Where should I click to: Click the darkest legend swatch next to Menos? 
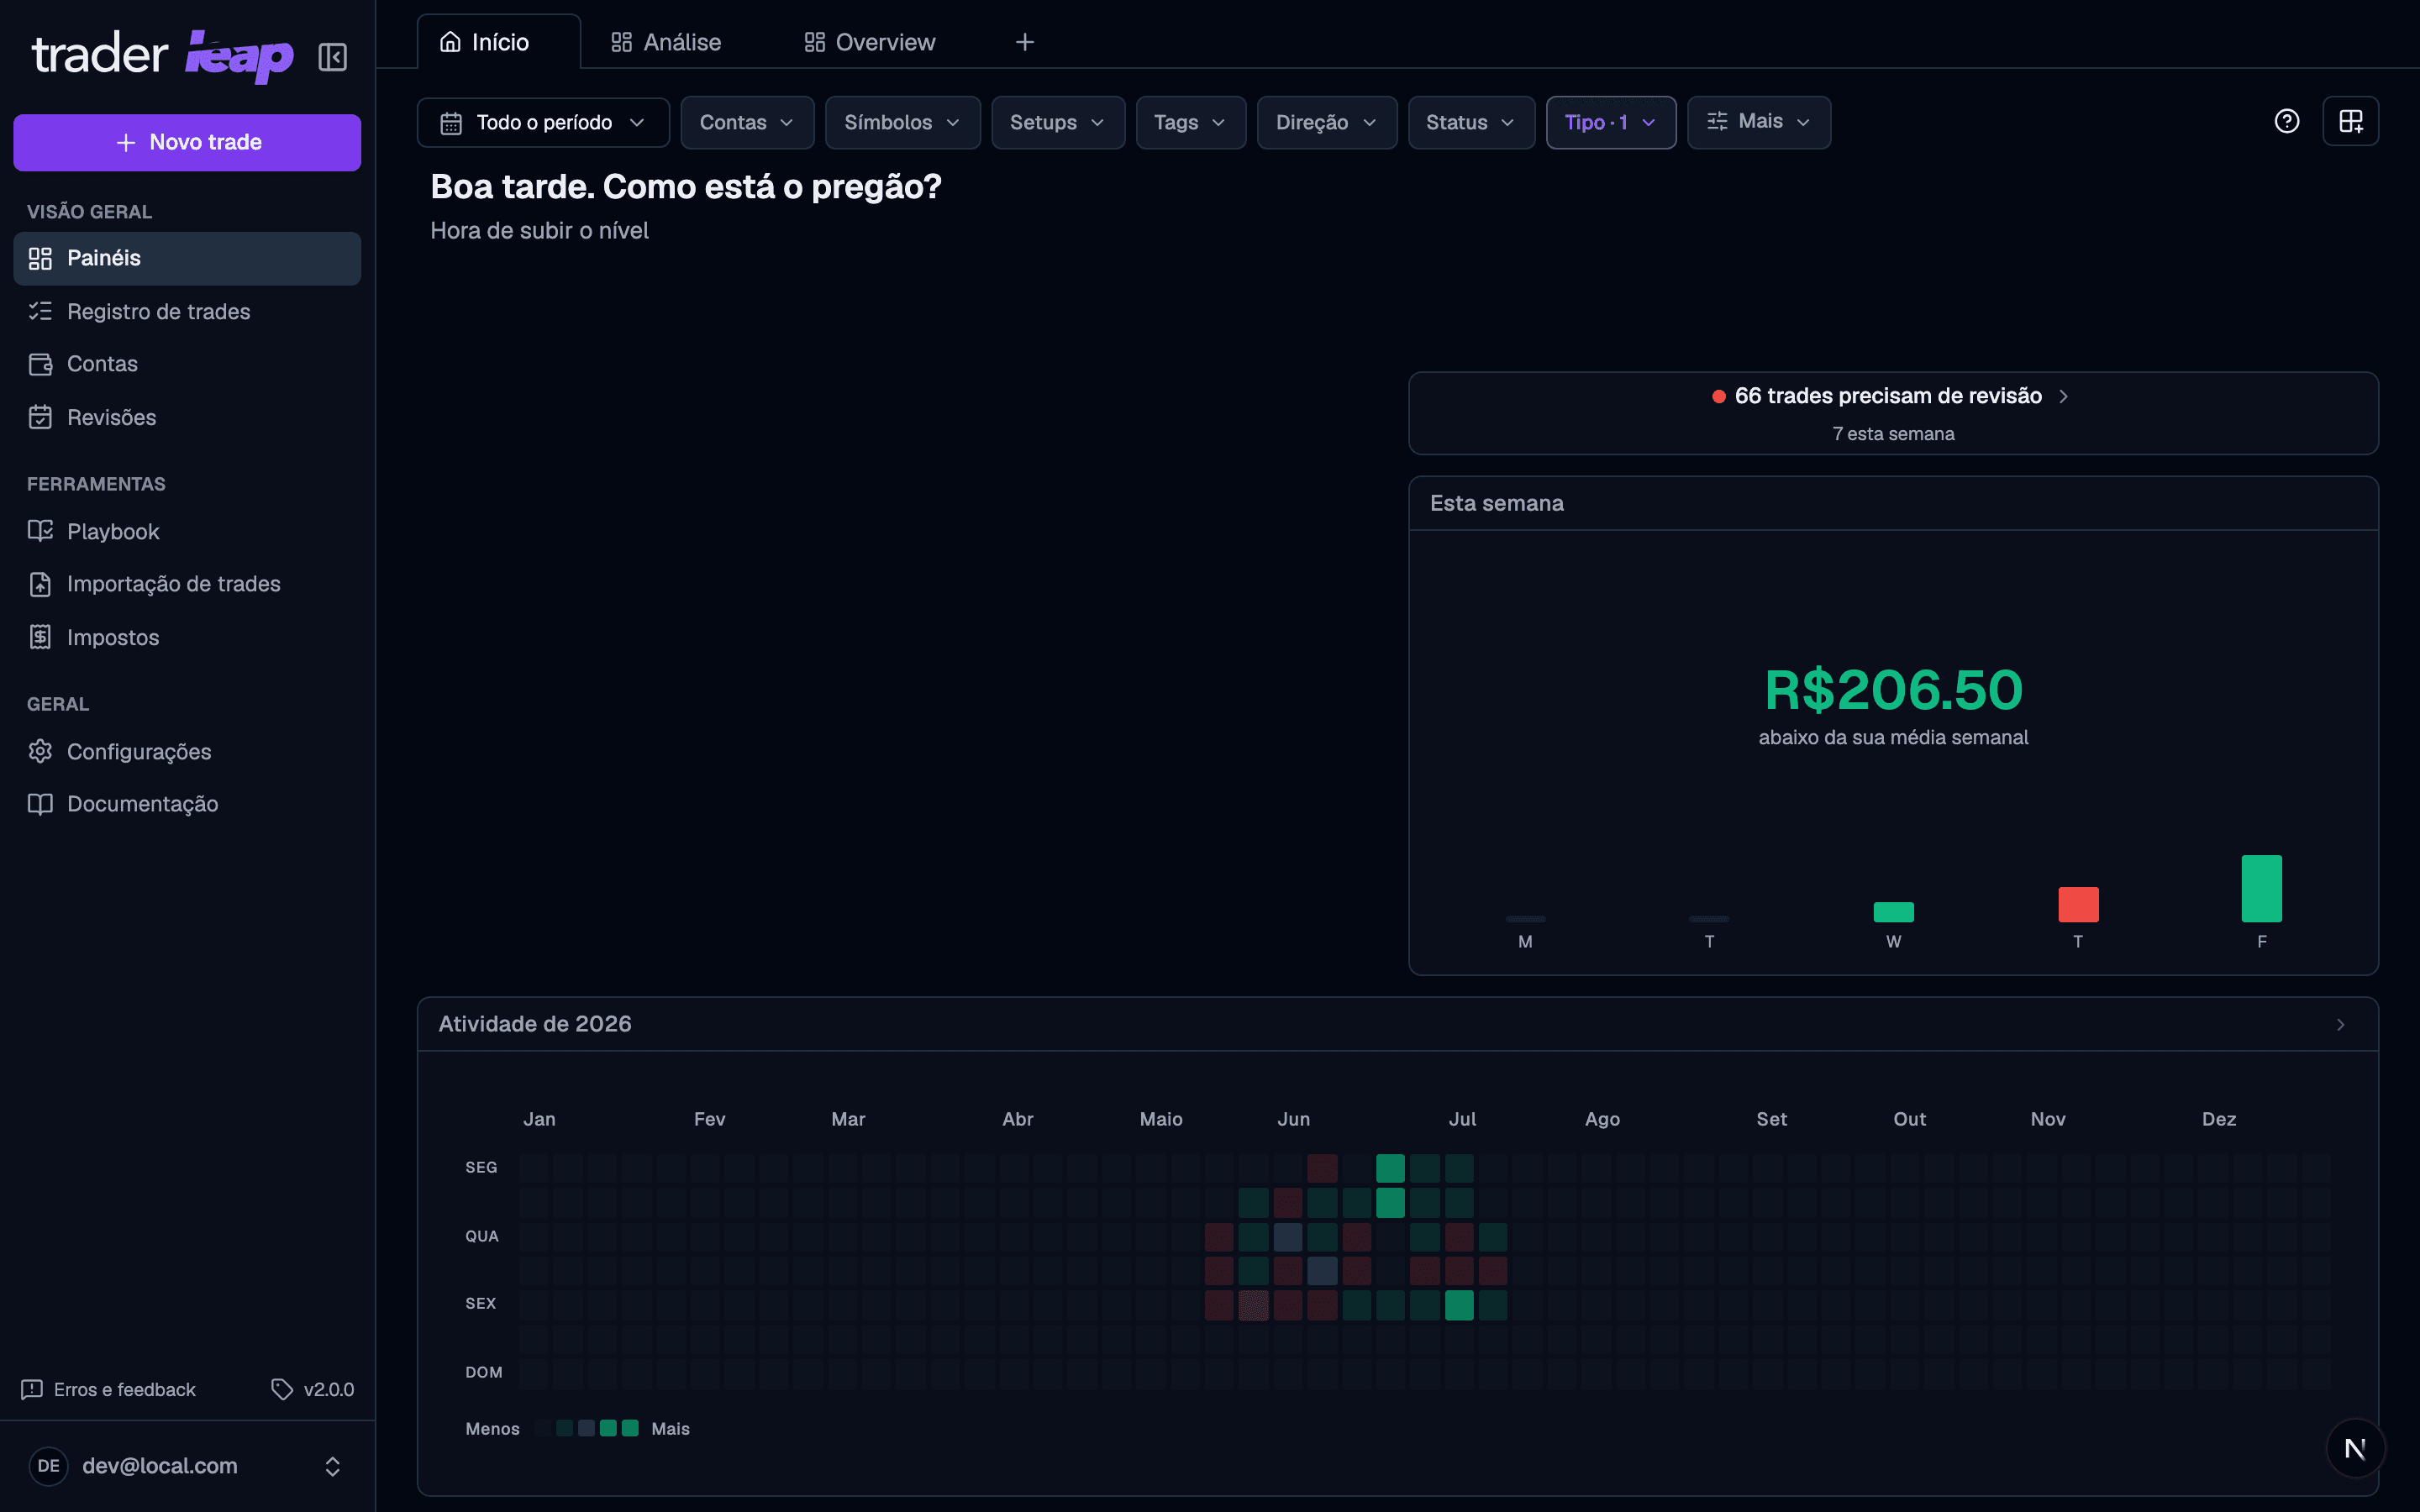[542, 1428]
